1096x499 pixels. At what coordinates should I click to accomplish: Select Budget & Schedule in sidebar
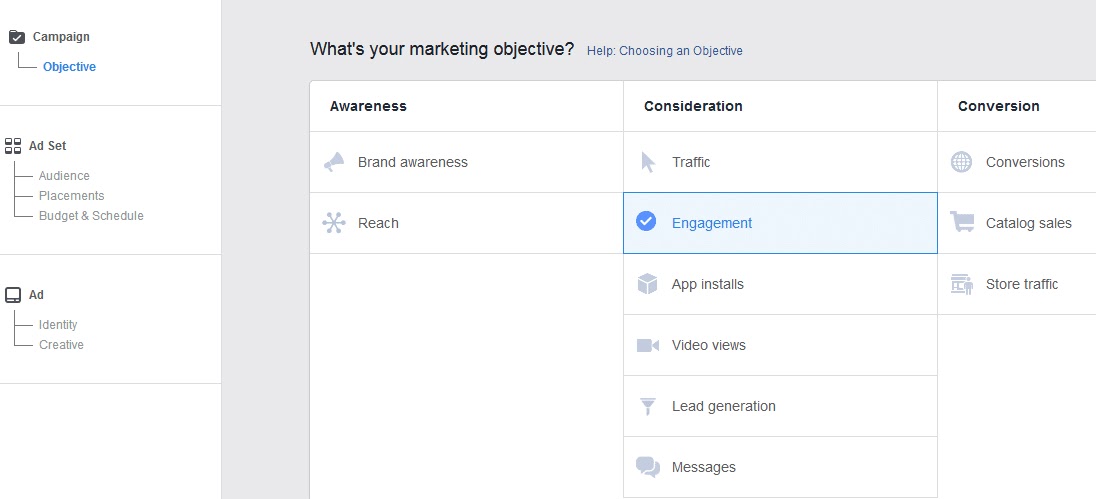91,216
